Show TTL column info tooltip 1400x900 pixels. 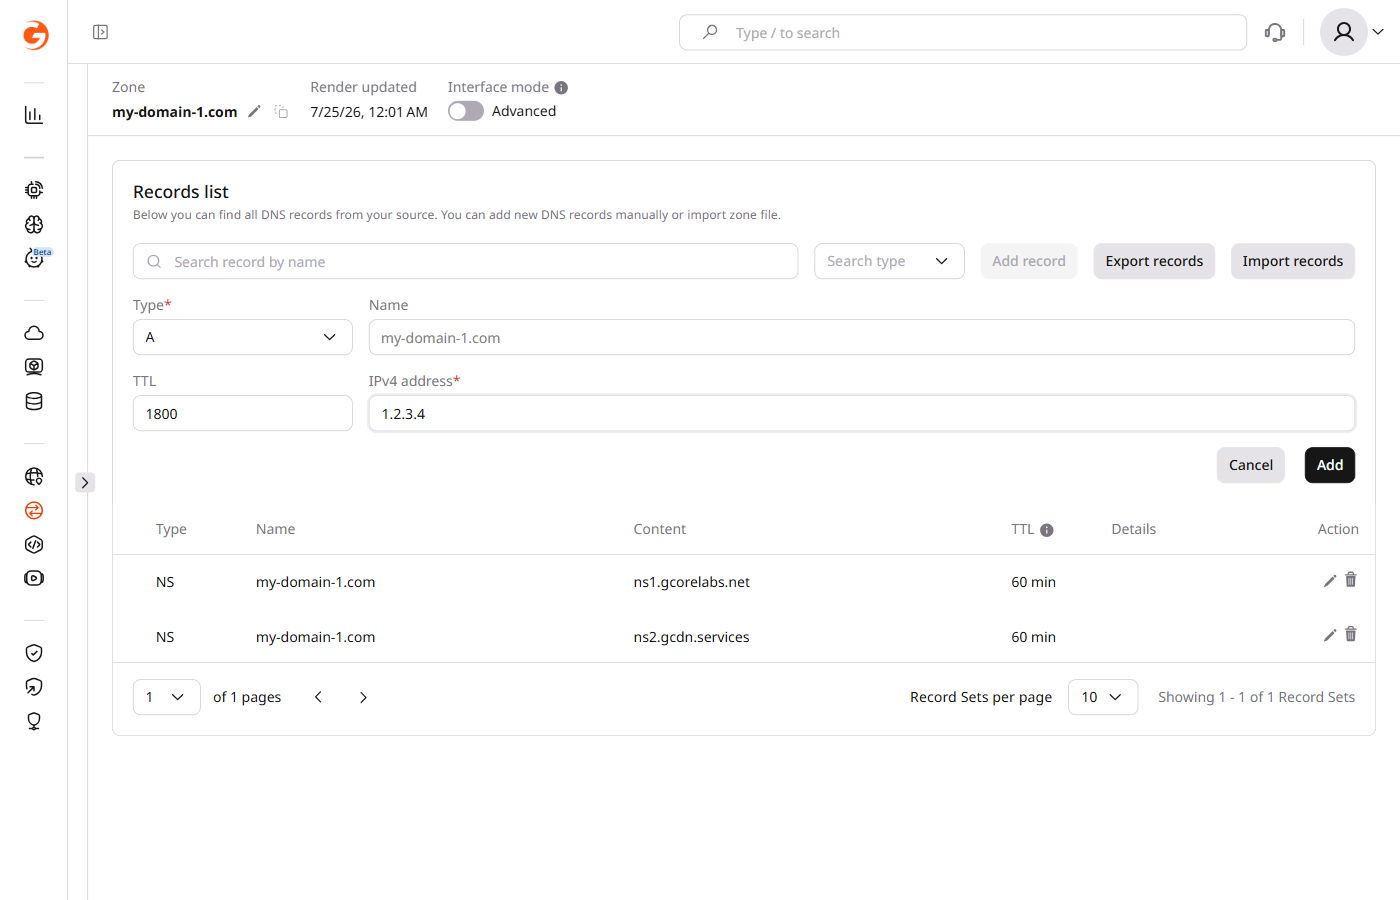(x=1047, y=530)
